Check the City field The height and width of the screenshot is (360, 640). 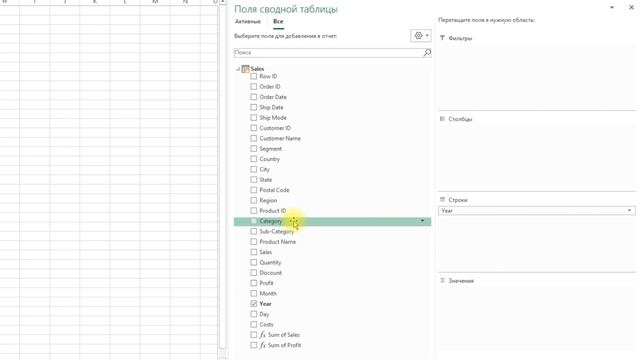[253, 169]
